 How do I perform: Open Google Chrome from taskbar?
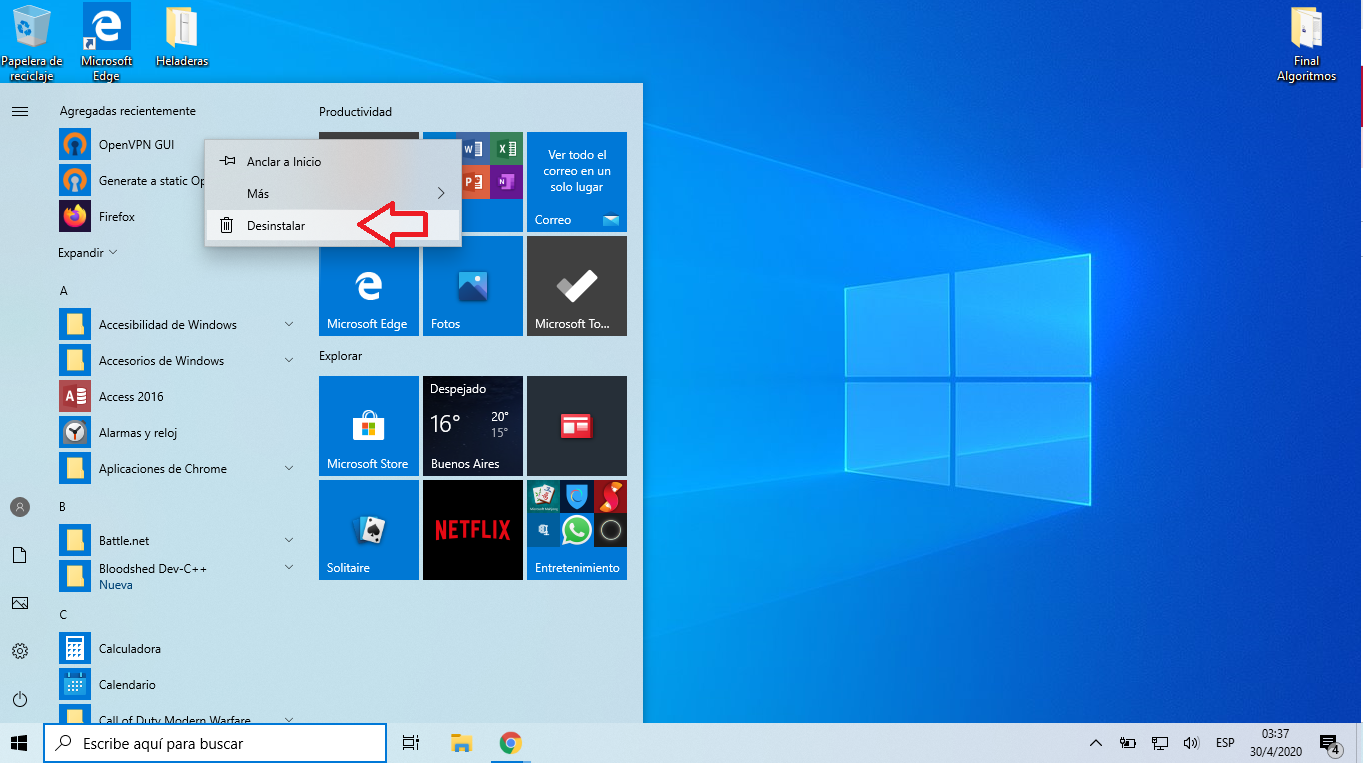pos(510,743)
